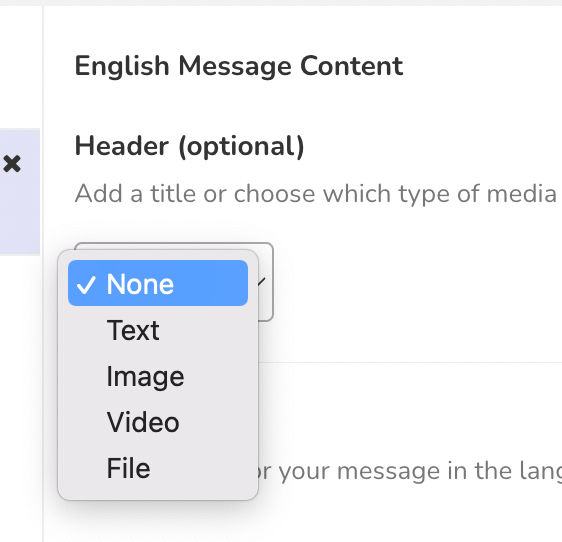562x542 pixels.
Task: Select Text as the header type
Action: click(x=158, y=330)
